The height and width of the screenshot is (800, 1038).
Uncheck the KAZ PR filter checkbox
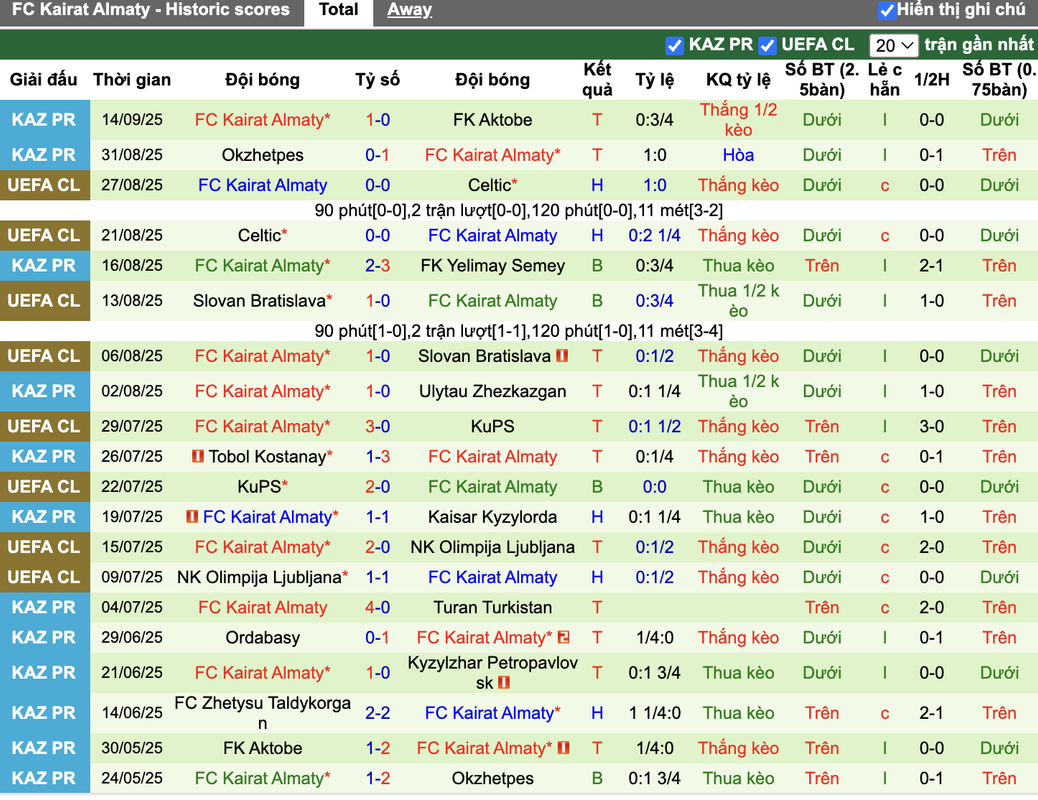tap(674, 45)
